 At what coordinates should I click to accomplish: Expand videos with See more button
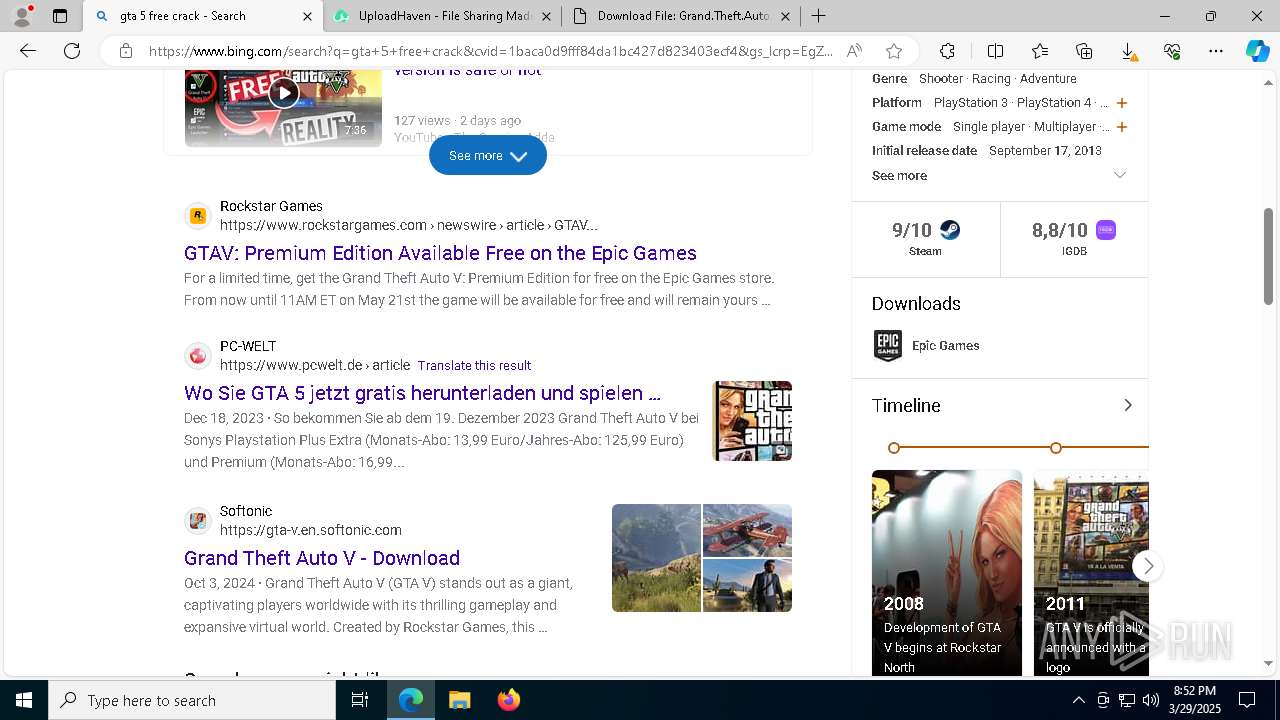click(x=488, y=155)
